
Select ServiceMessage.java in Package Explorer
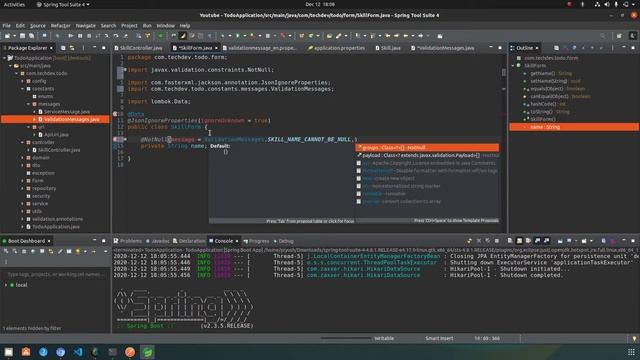click(x=67, y=111)
